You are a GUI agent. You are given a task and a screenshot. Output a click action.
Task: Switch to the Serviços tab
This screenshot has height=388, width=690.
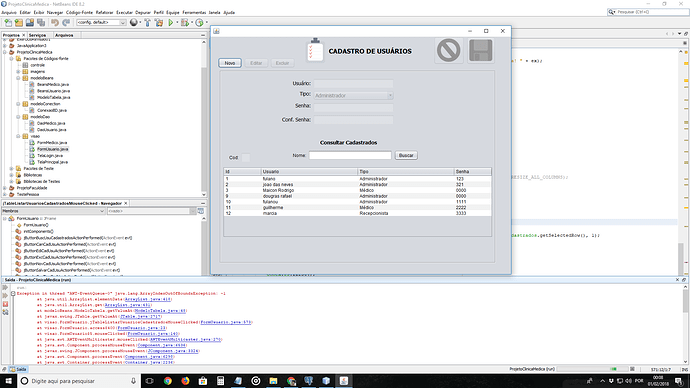37,35
